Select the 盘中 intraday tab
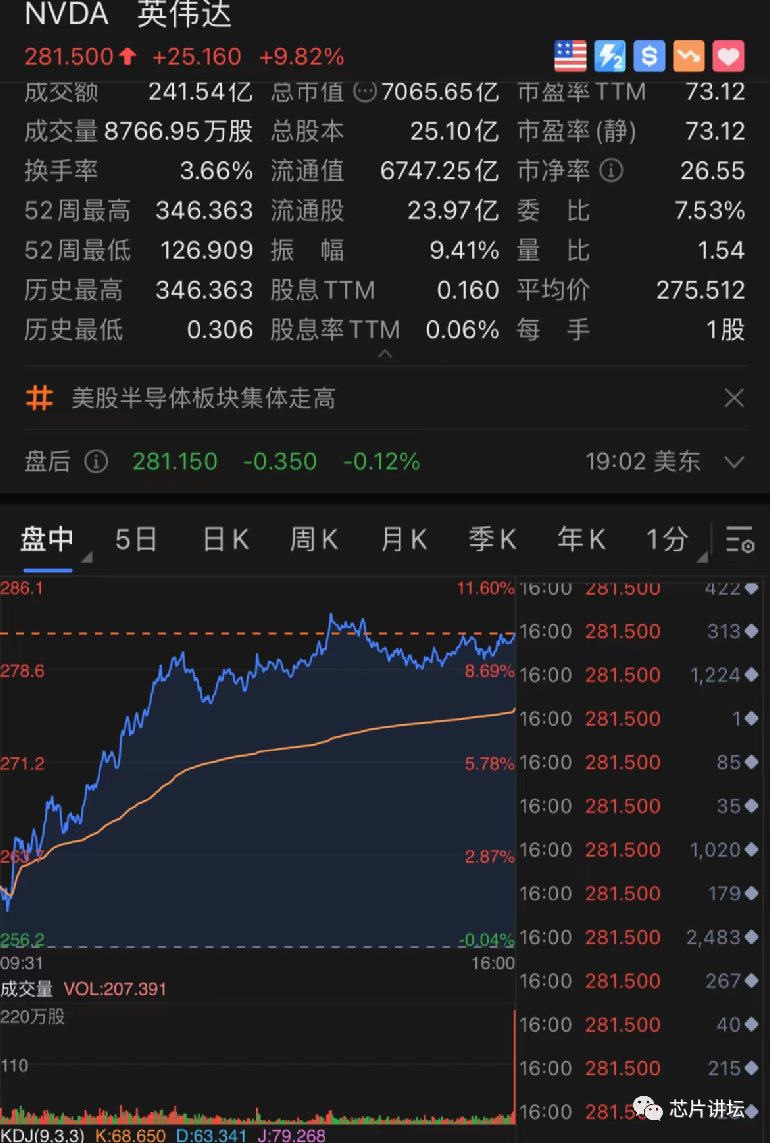 (47, 540)
